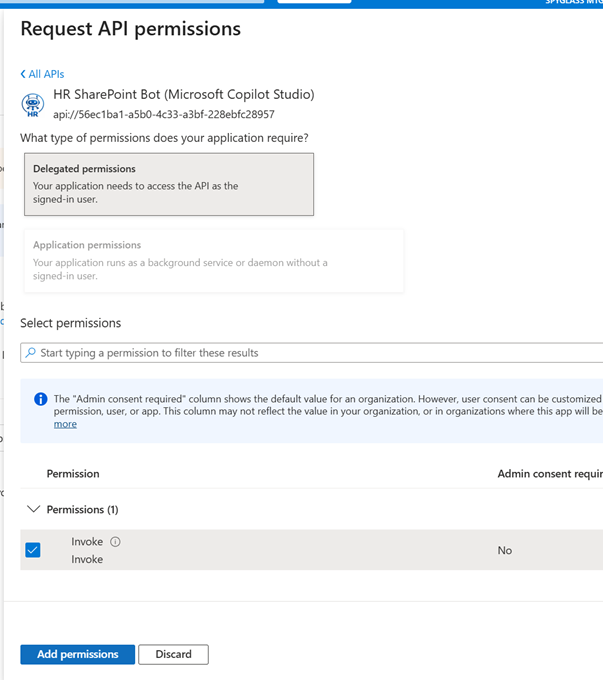Uncheck the Invoke permission checkbox
Screen dimensions: 603x680
coord(33,550)
